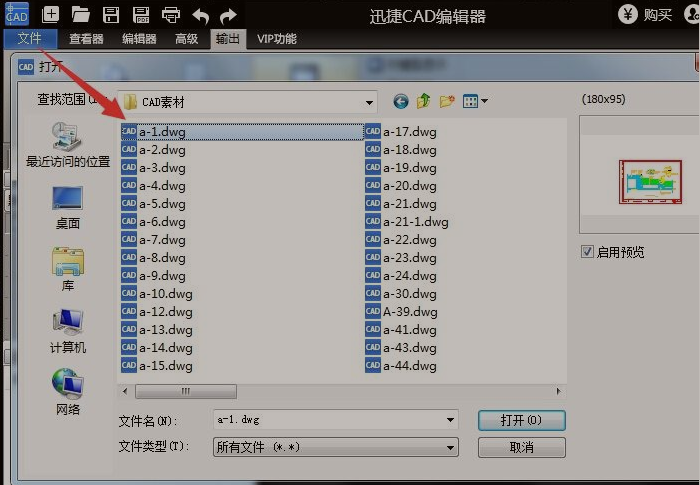Select file a-30.dwg

click(x=401, y=293)
